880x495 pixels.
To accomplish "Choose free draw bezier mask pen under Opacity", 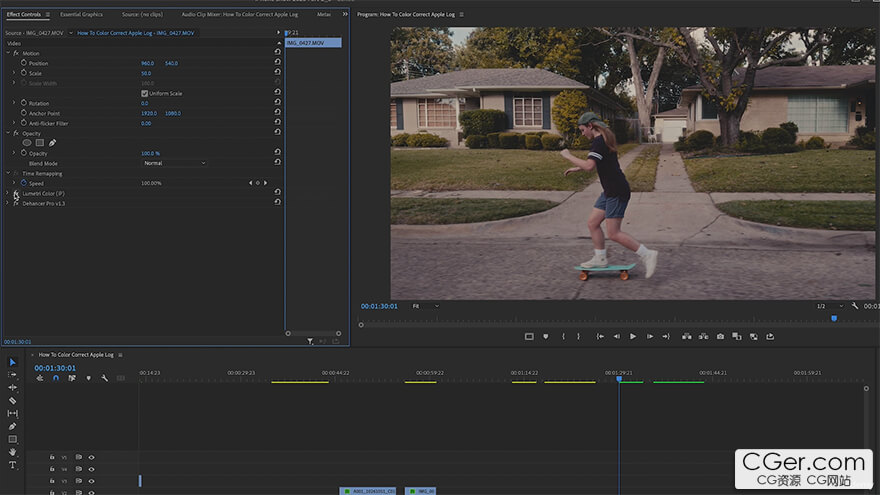I will coord(52,143).
